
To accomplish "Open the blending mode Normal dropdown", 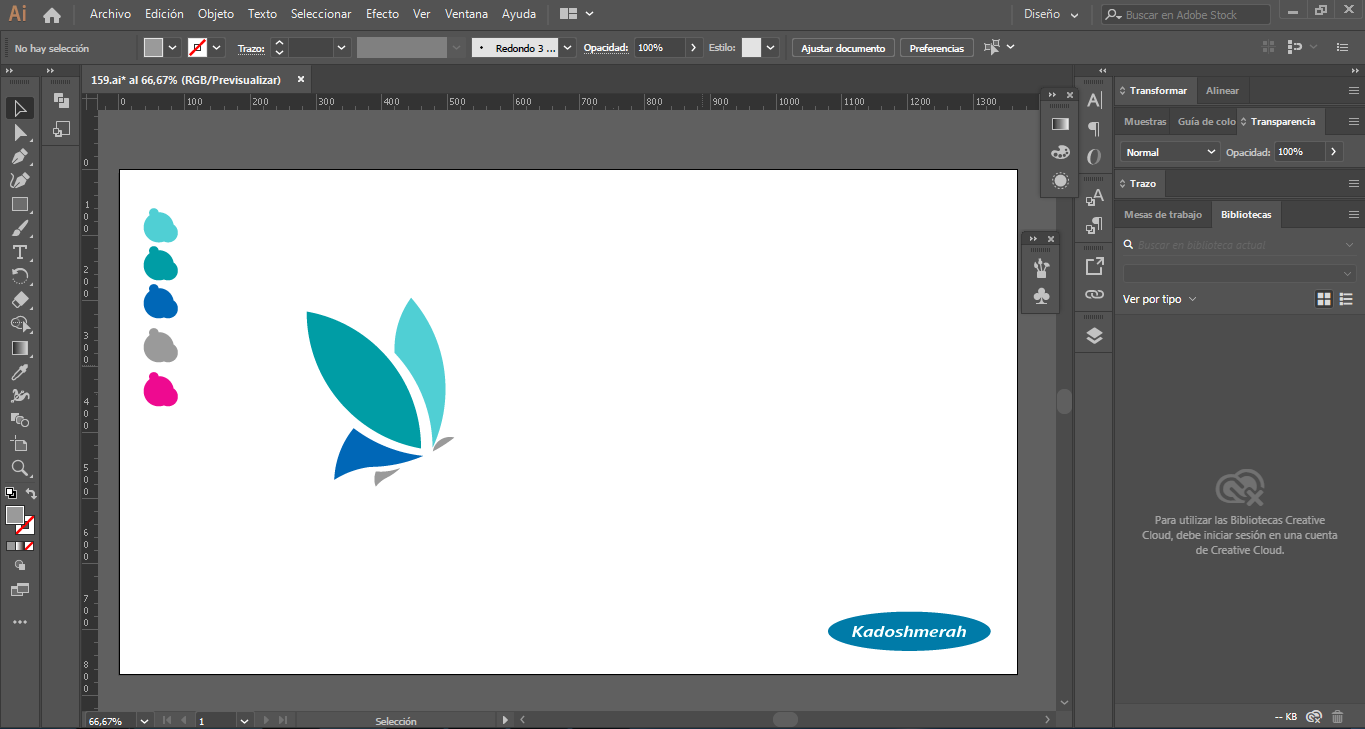I will click(x=1169, y=152).
